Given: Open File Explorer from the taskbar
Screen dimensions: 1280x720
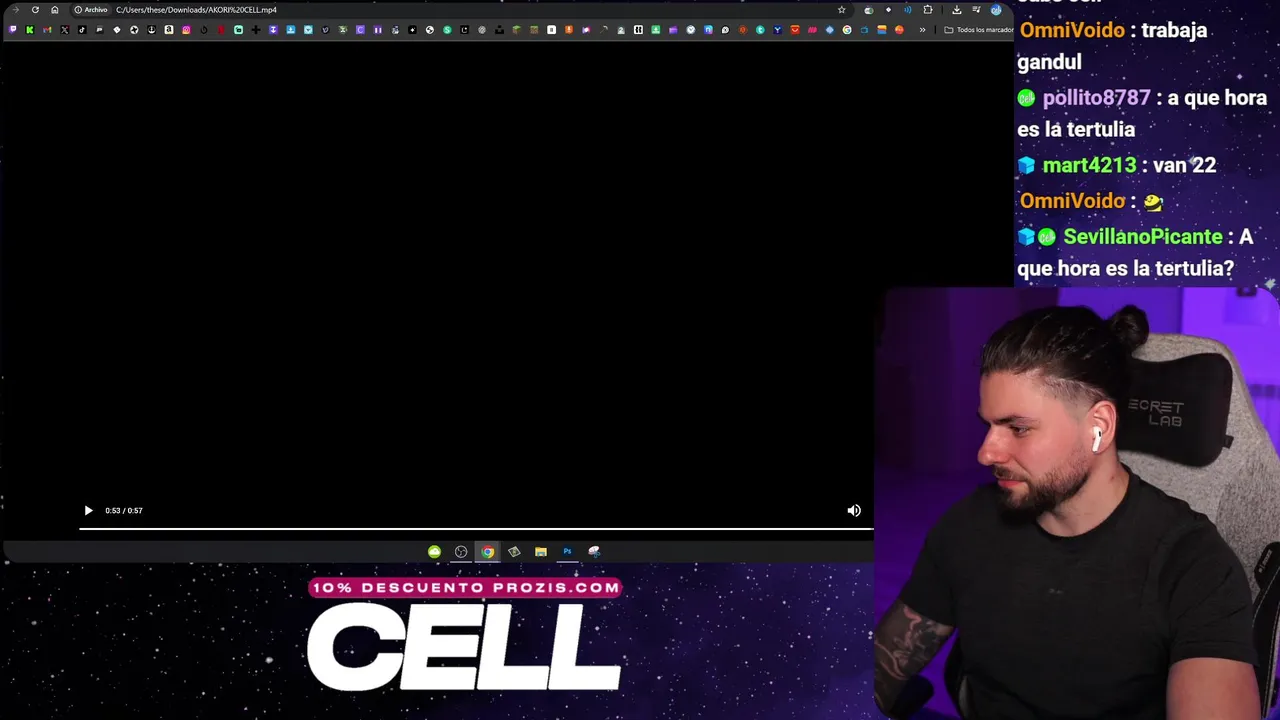Looking at the screenshot, I should click(x=540, y=551).
